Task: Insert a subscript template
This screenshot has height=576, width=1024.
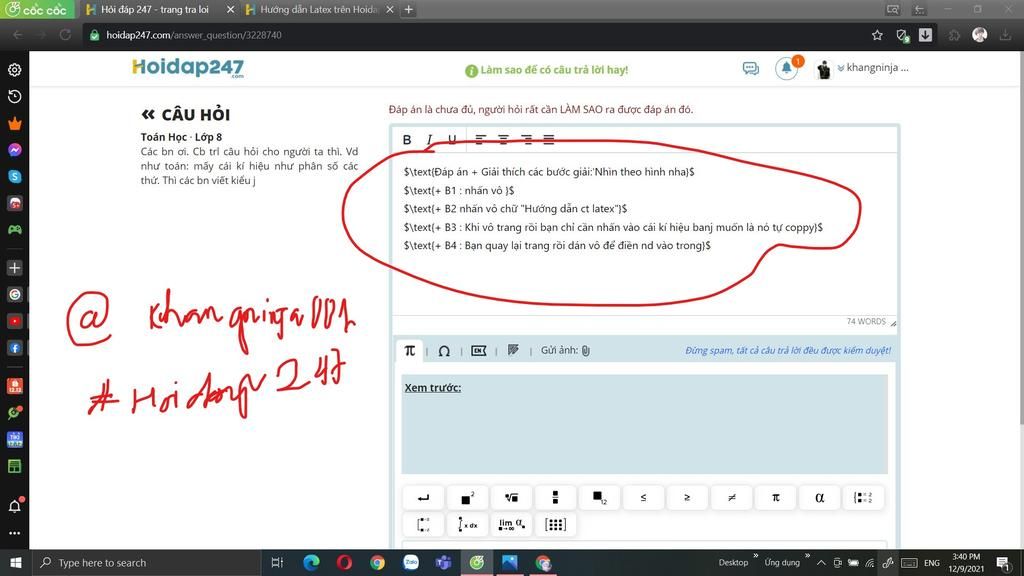Action: [600, 498]
